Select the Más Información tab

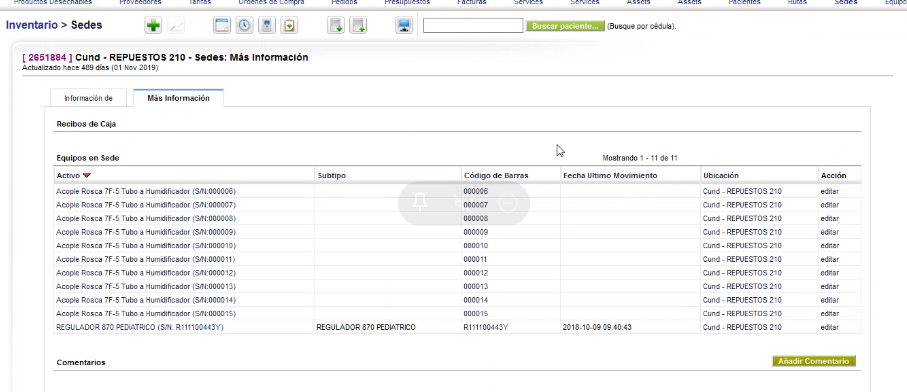tap(178, 98)
